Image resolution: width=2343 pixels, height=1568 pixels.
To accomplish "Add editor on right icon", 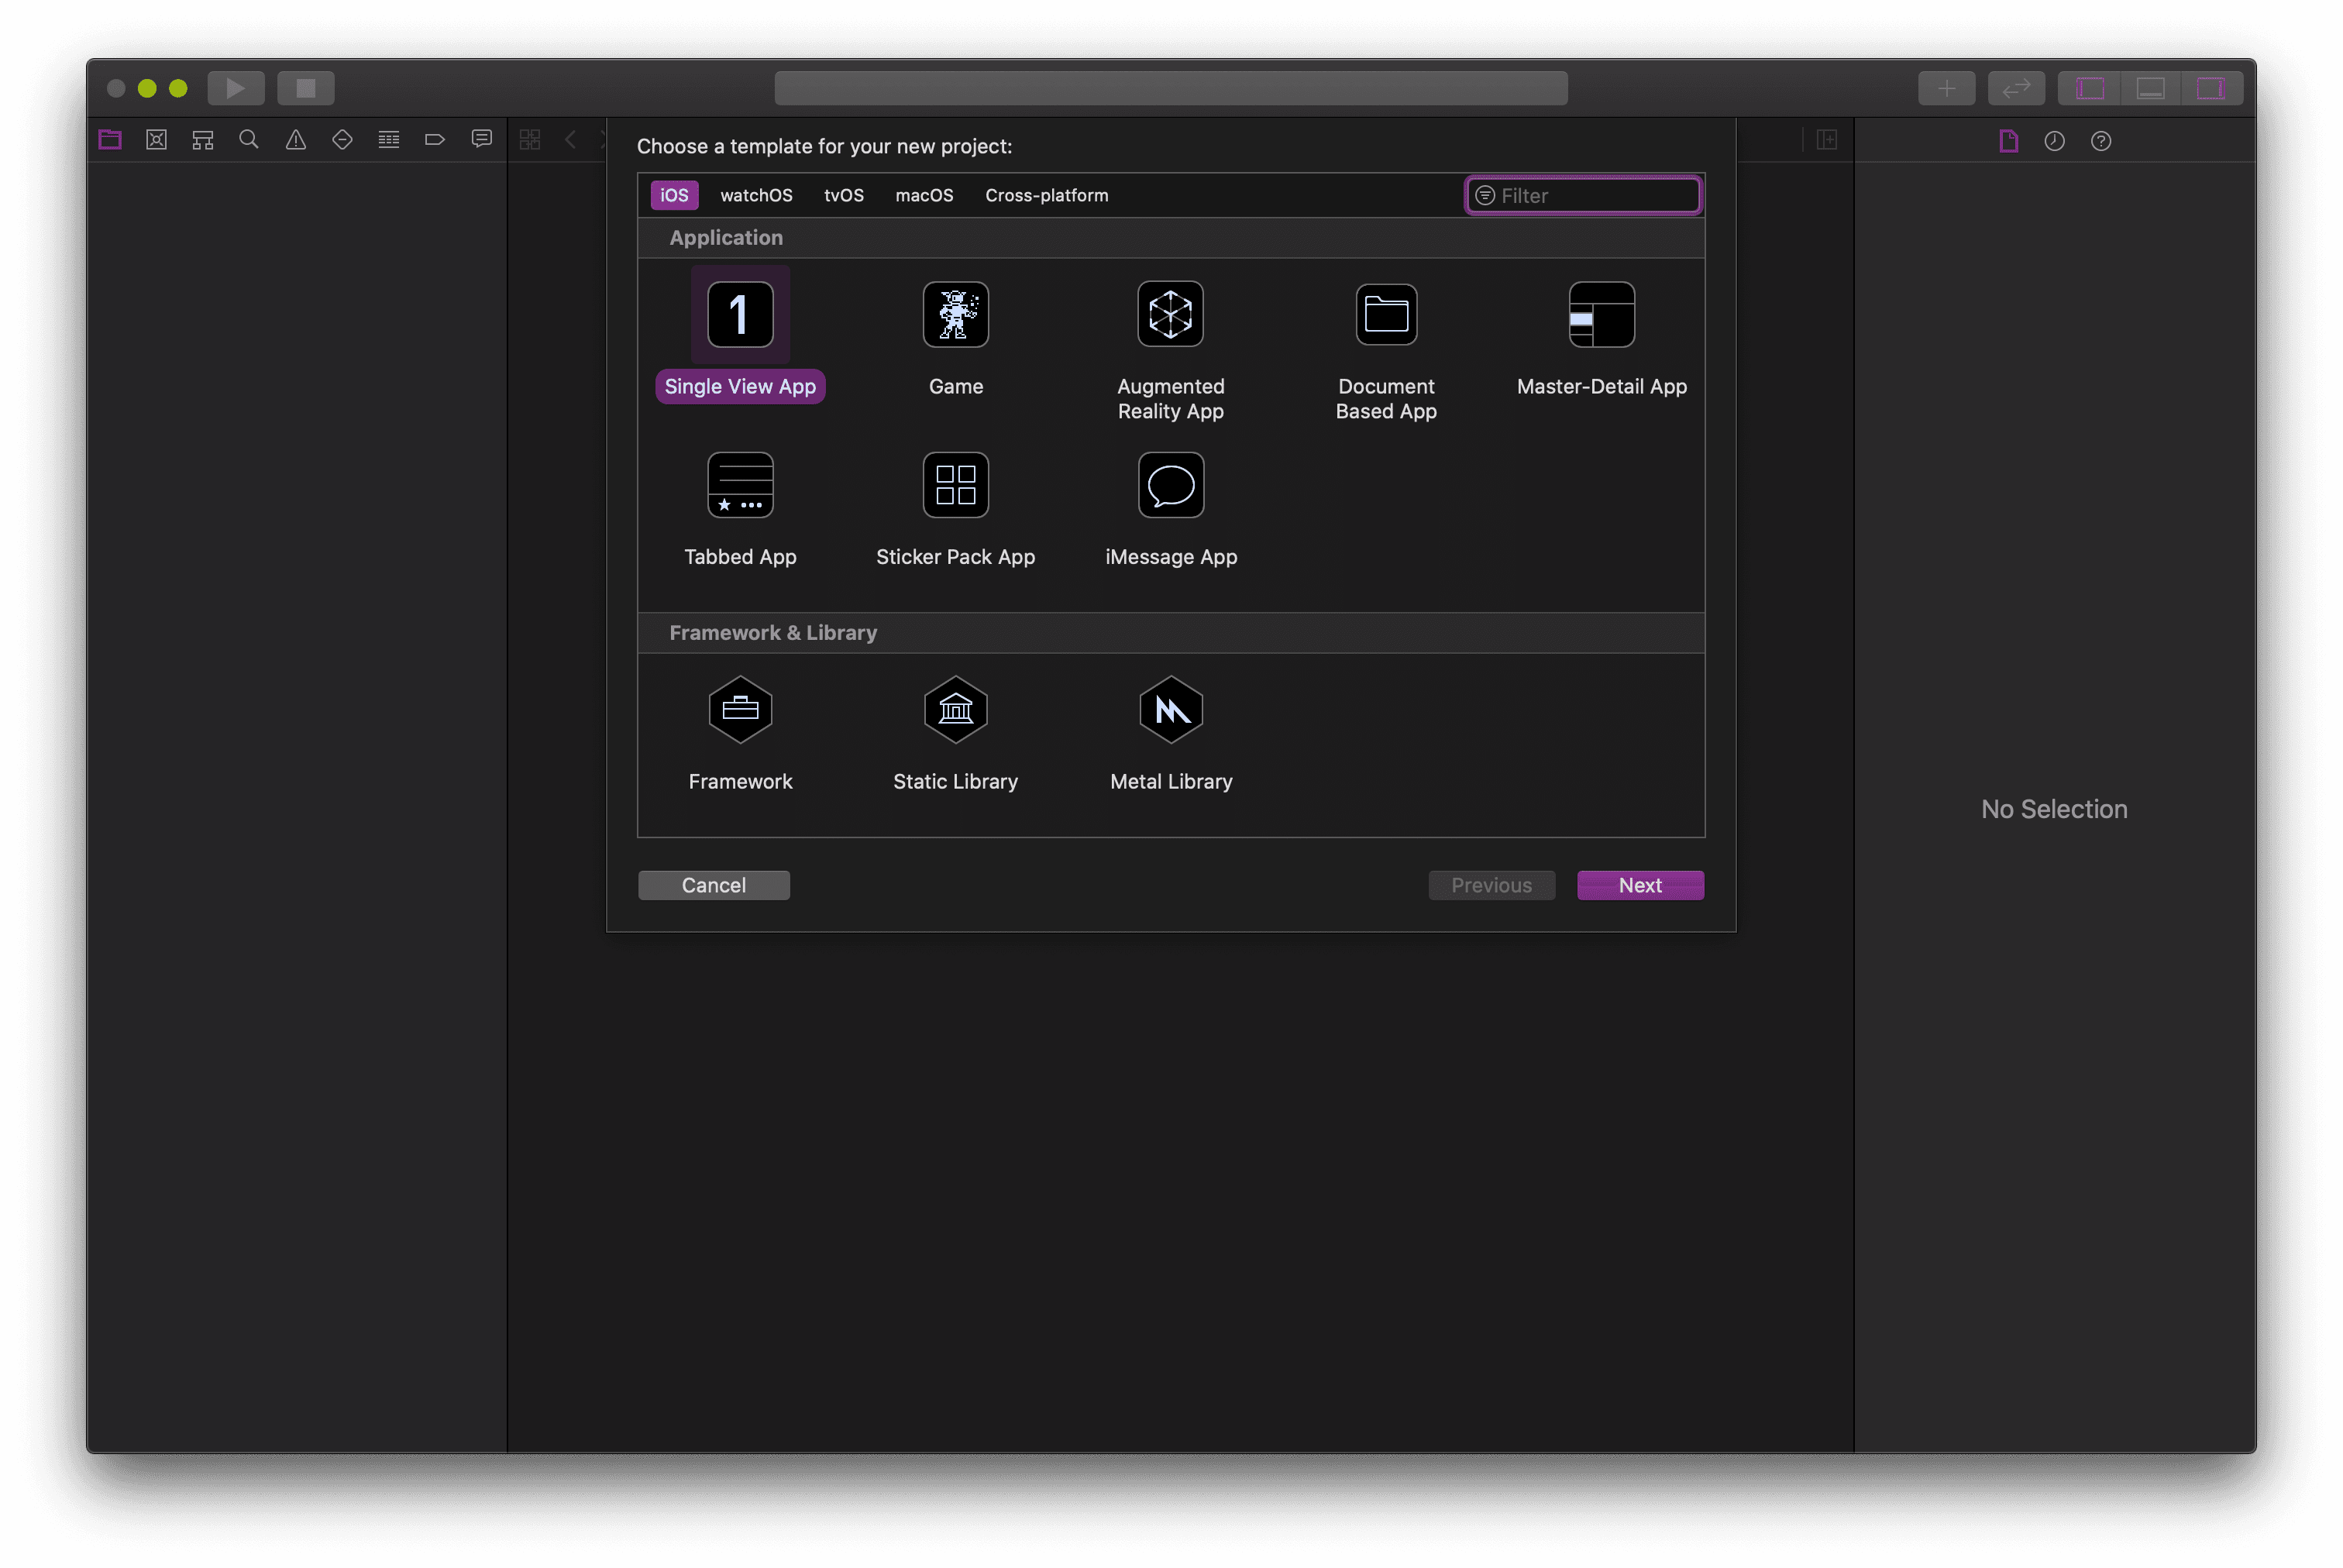I will [x=1827, y=140].
